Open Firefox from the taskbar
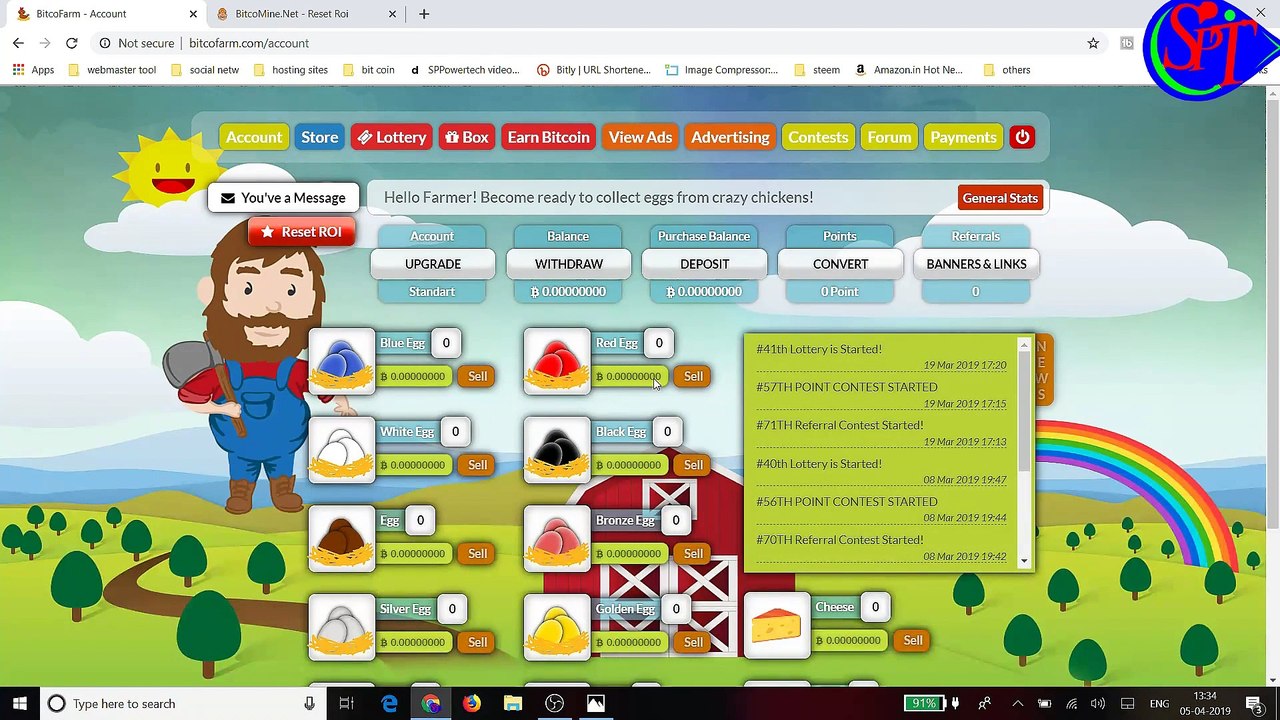 click(x=472, y=703)
